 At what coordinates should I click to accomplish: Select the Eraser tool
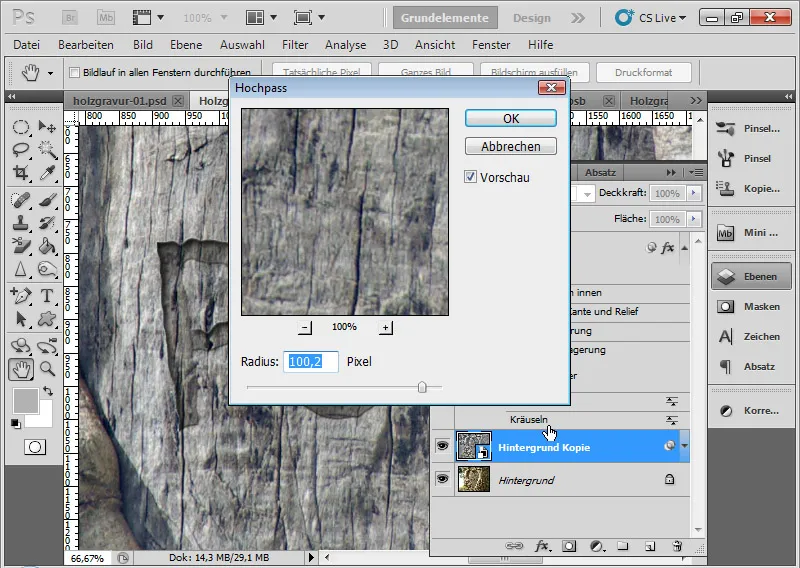[x=20, y=246]
